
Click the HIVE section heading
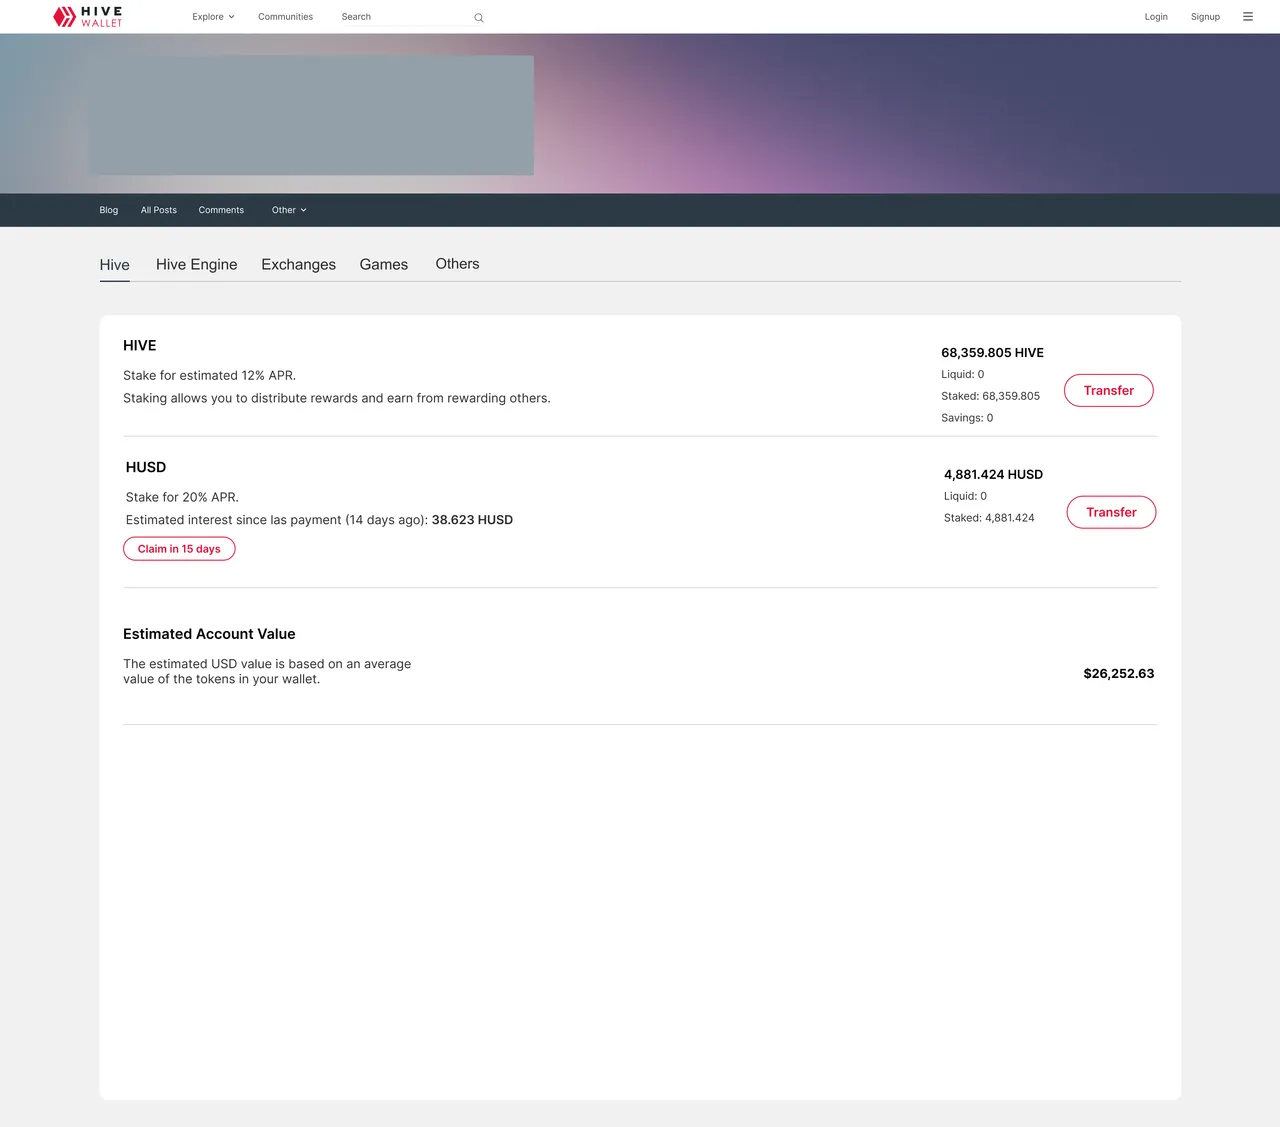(x=140, y=346)
